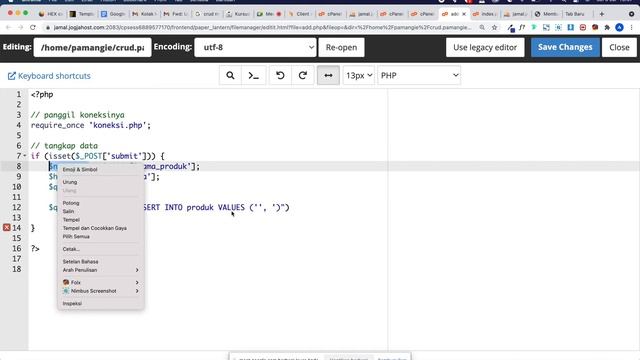640x360 pixels.
Task: Switch to the Fwd: Gmail tab
Action: [174, 14]
